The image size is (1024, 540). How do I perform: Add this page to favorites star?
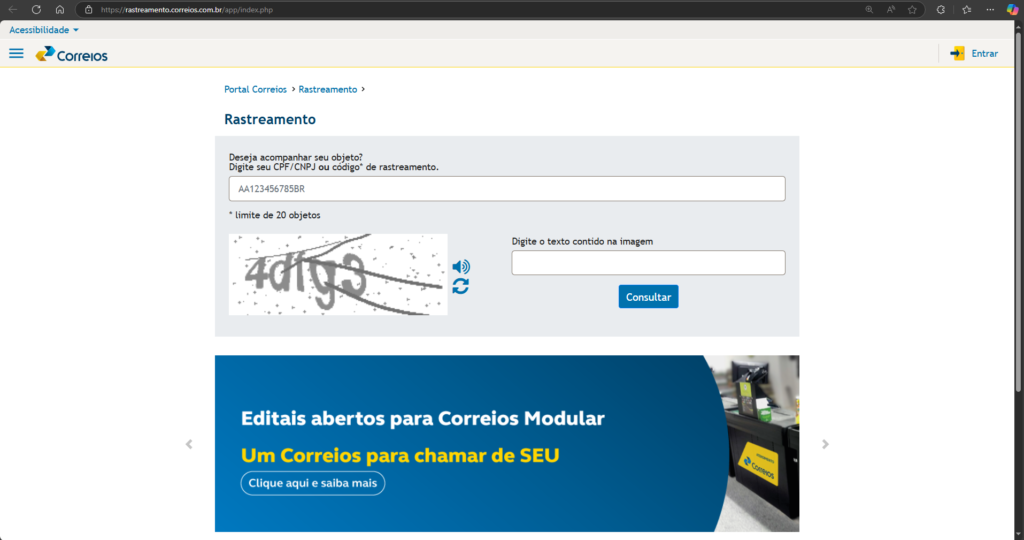912,10
